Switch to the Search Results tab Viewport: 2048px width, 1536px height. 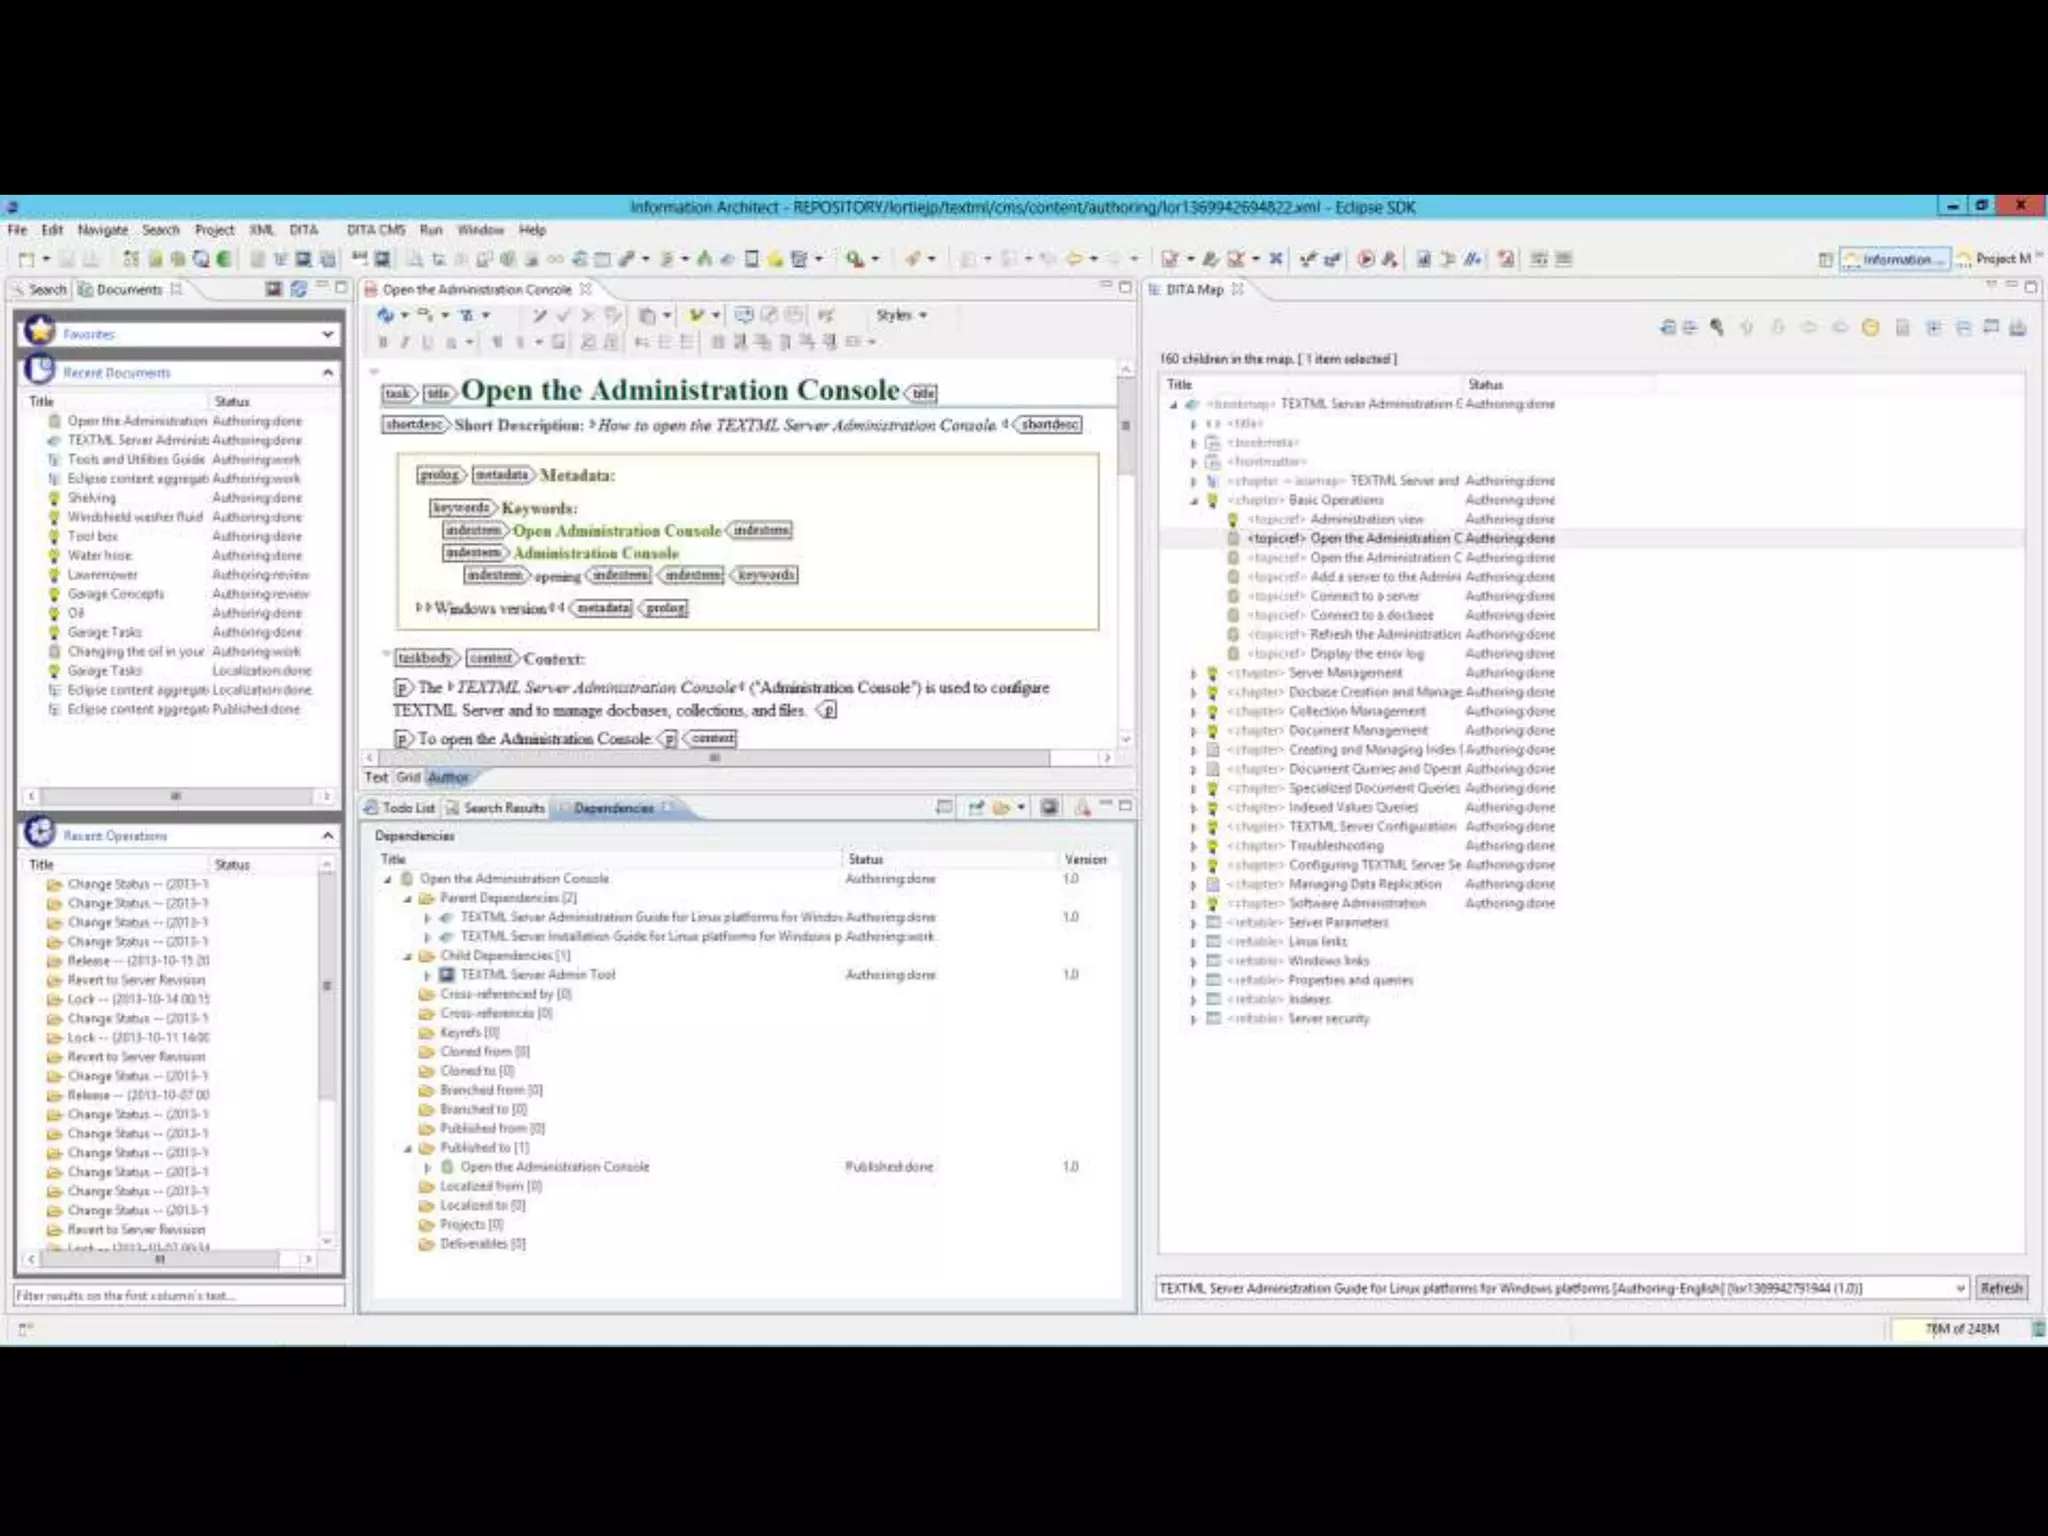pos(503,808)
